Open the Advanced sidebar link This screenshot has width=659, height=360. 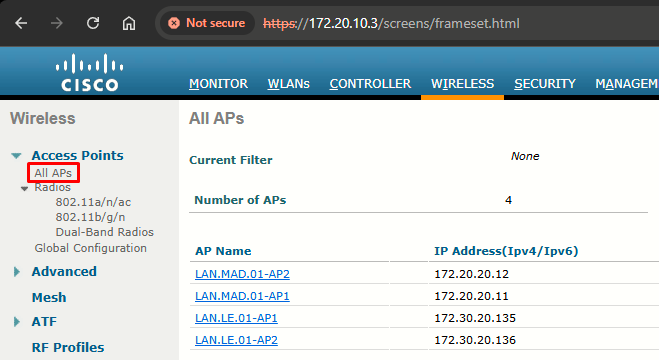coord(64,272)
